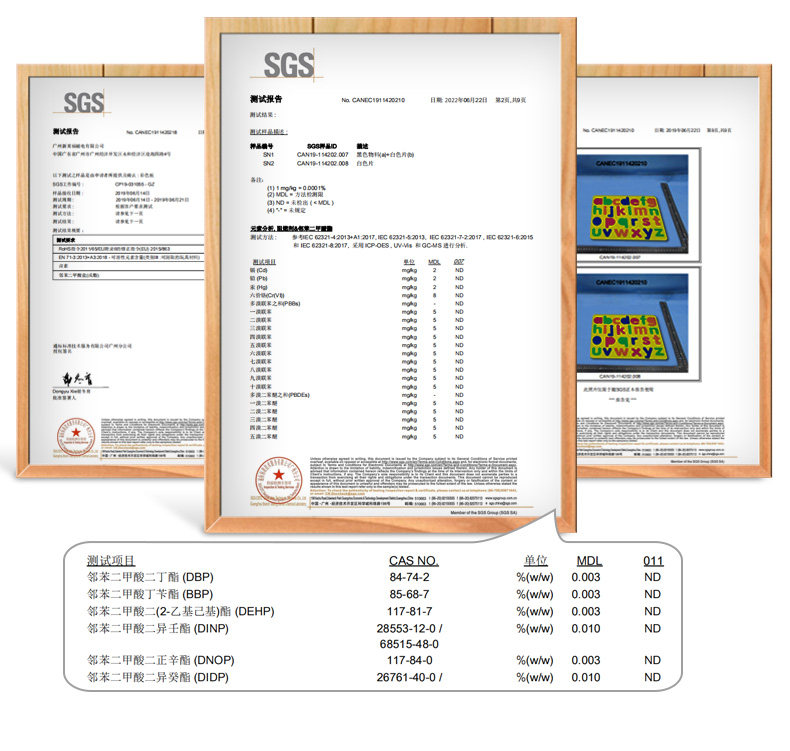Click the 测试要求 table header on left certificate
Image resolution: width=790 pixels, height=751 pixels.
(x=66, y=240)
